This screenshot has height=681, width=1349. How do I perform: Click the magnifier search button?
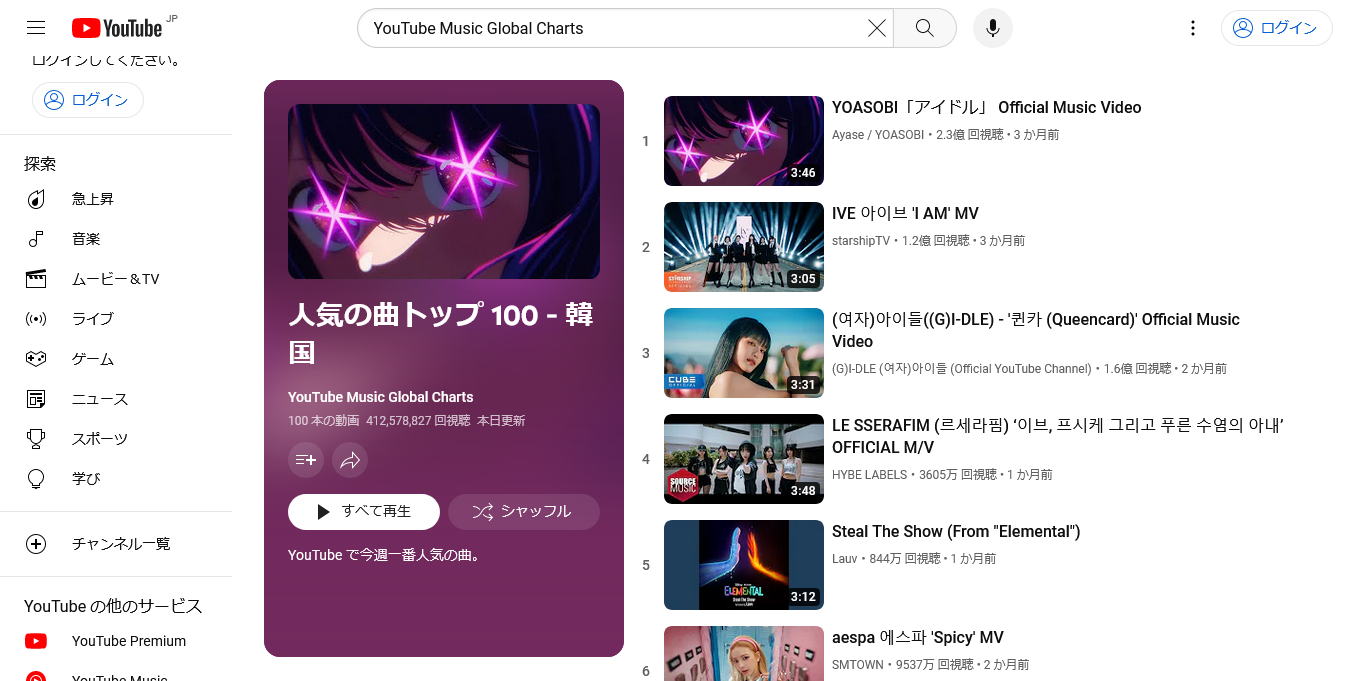[924, 28]
